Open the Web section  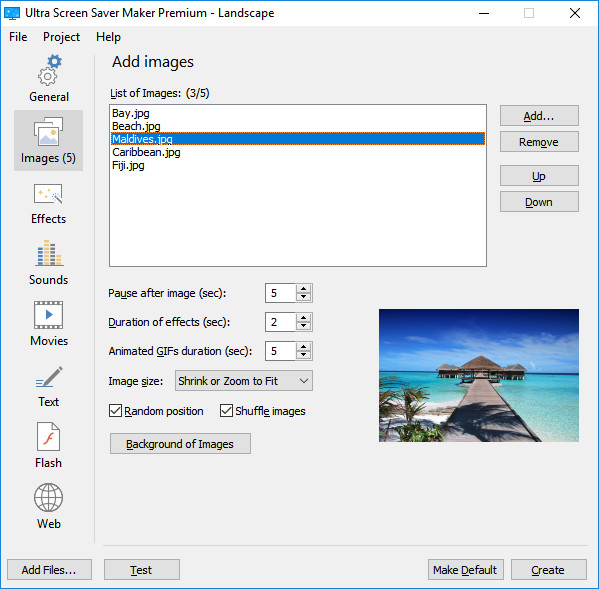pyautogui.click(x=49, y=506)
